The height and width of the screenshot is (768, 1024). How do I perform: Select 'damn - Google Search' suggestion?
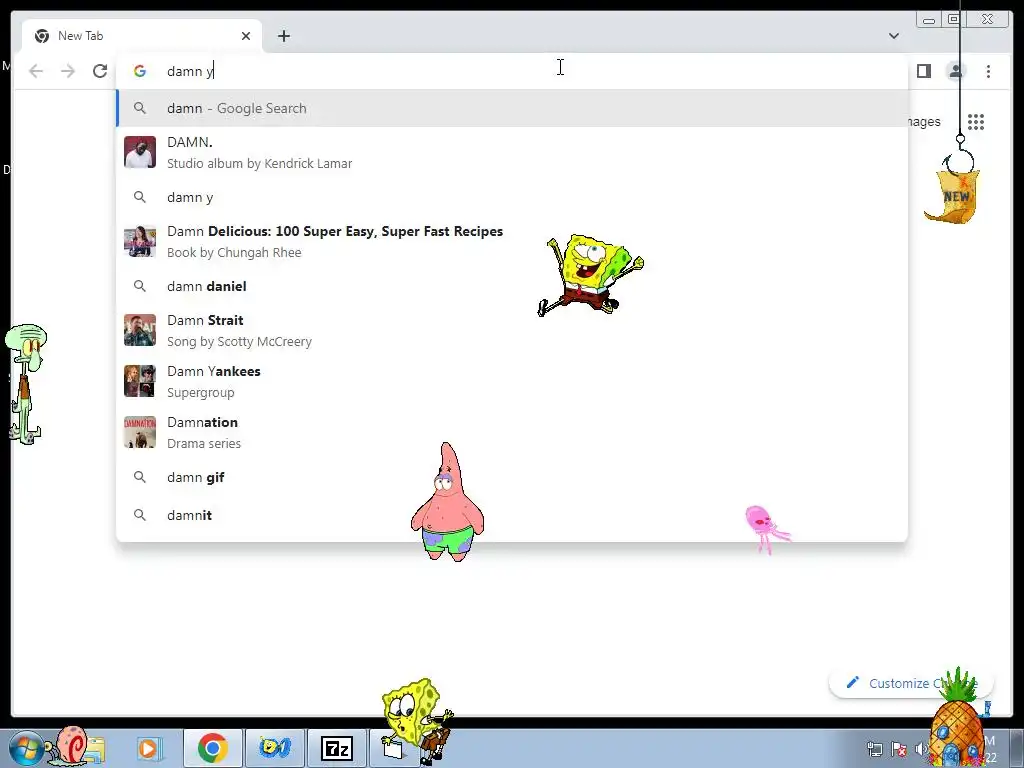[x=512, y=108]
